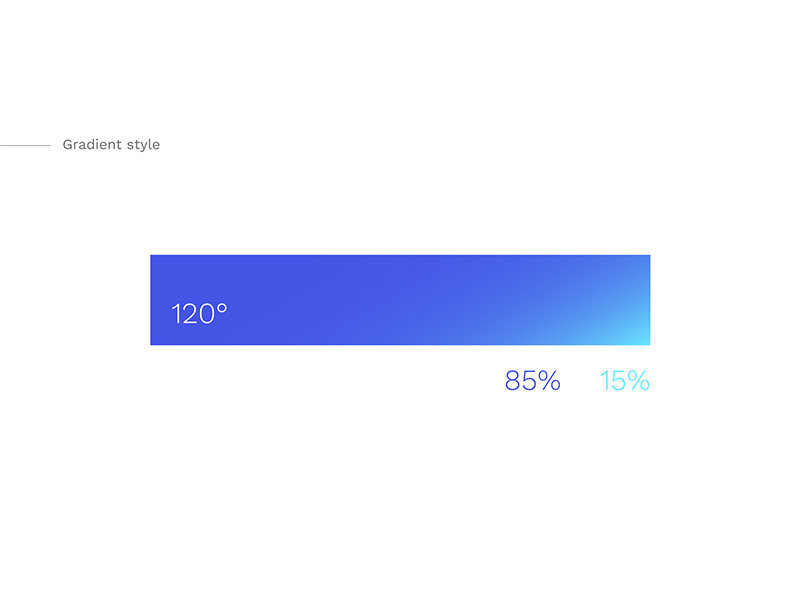Click the gradient bar above the 85% label
This screenshot has width=800, height=600.
click(x=533, y=300)
